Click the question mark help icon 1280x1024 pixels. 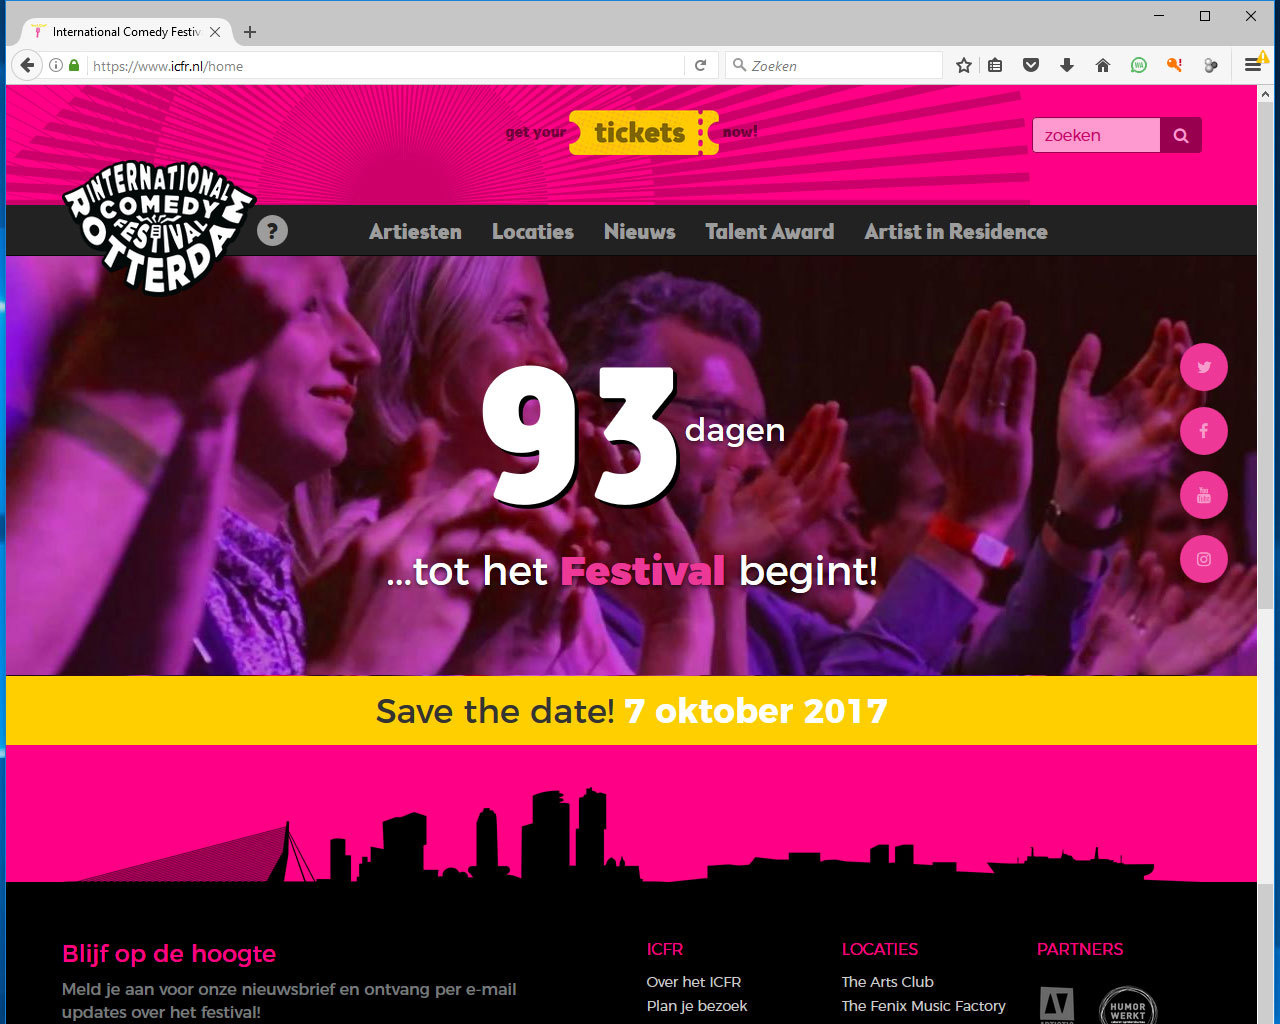272,231
